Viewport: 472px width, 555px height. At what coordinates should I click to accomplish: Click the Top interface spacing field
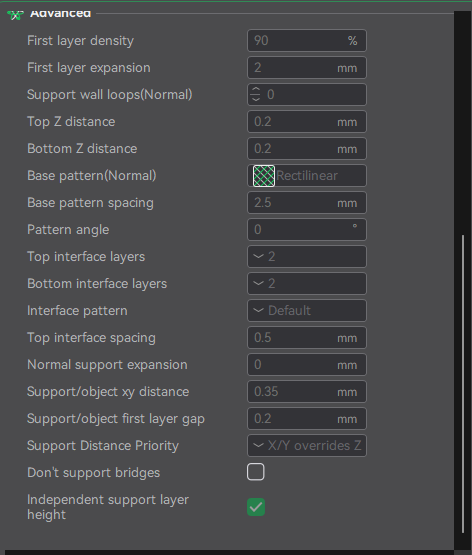(307, 338)
